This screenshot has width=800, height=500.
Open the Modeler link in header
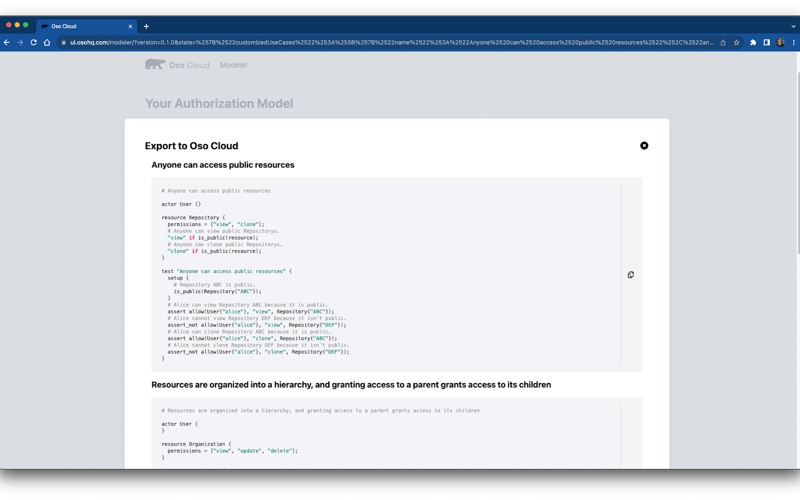(233, 65)
